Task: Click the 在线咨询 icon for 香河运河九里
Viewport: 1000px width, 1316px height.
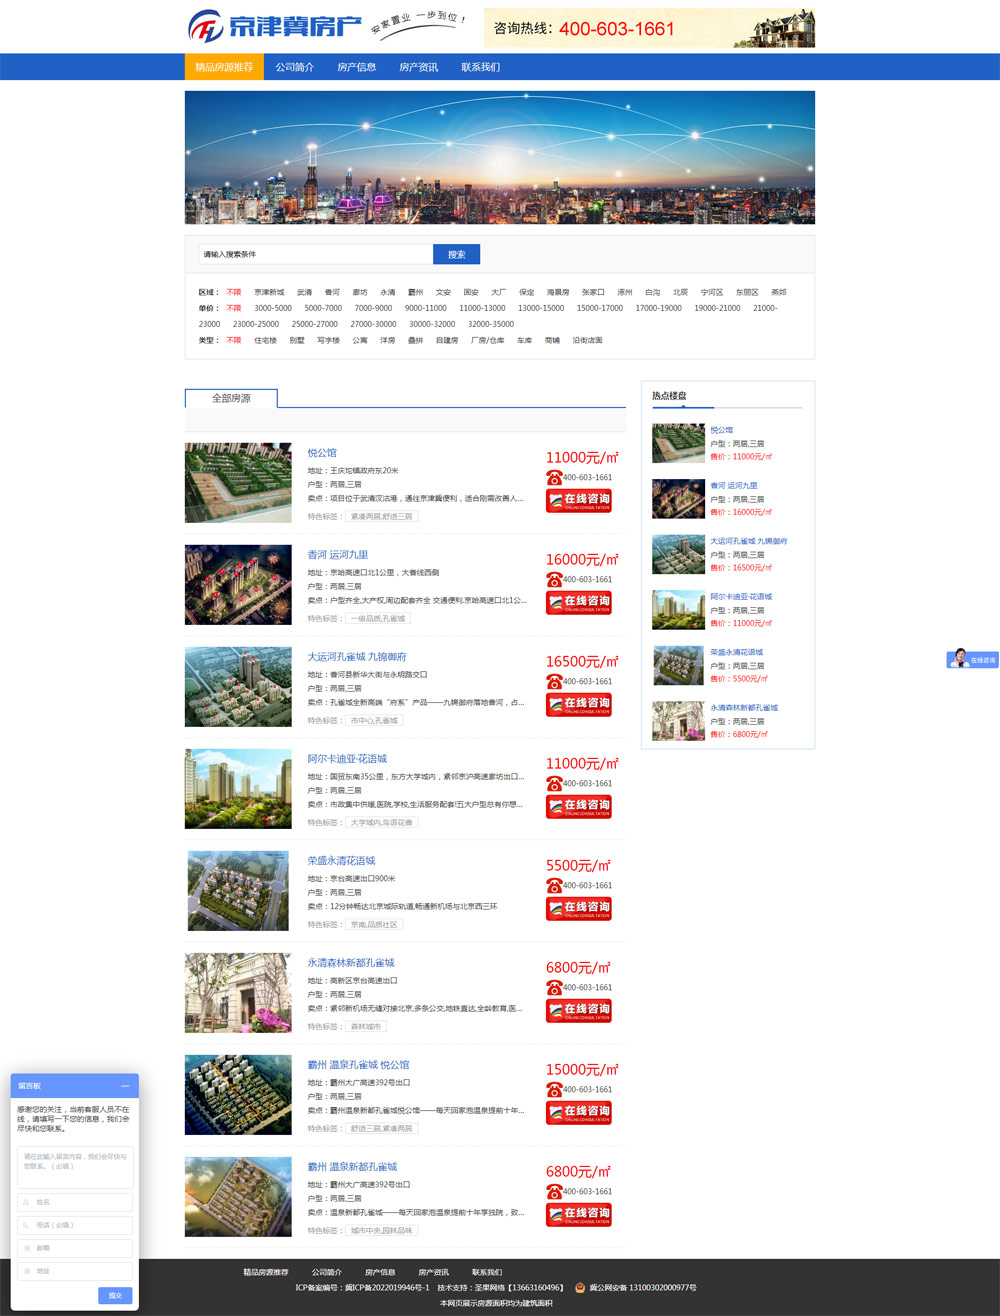Action: point(579,601)
